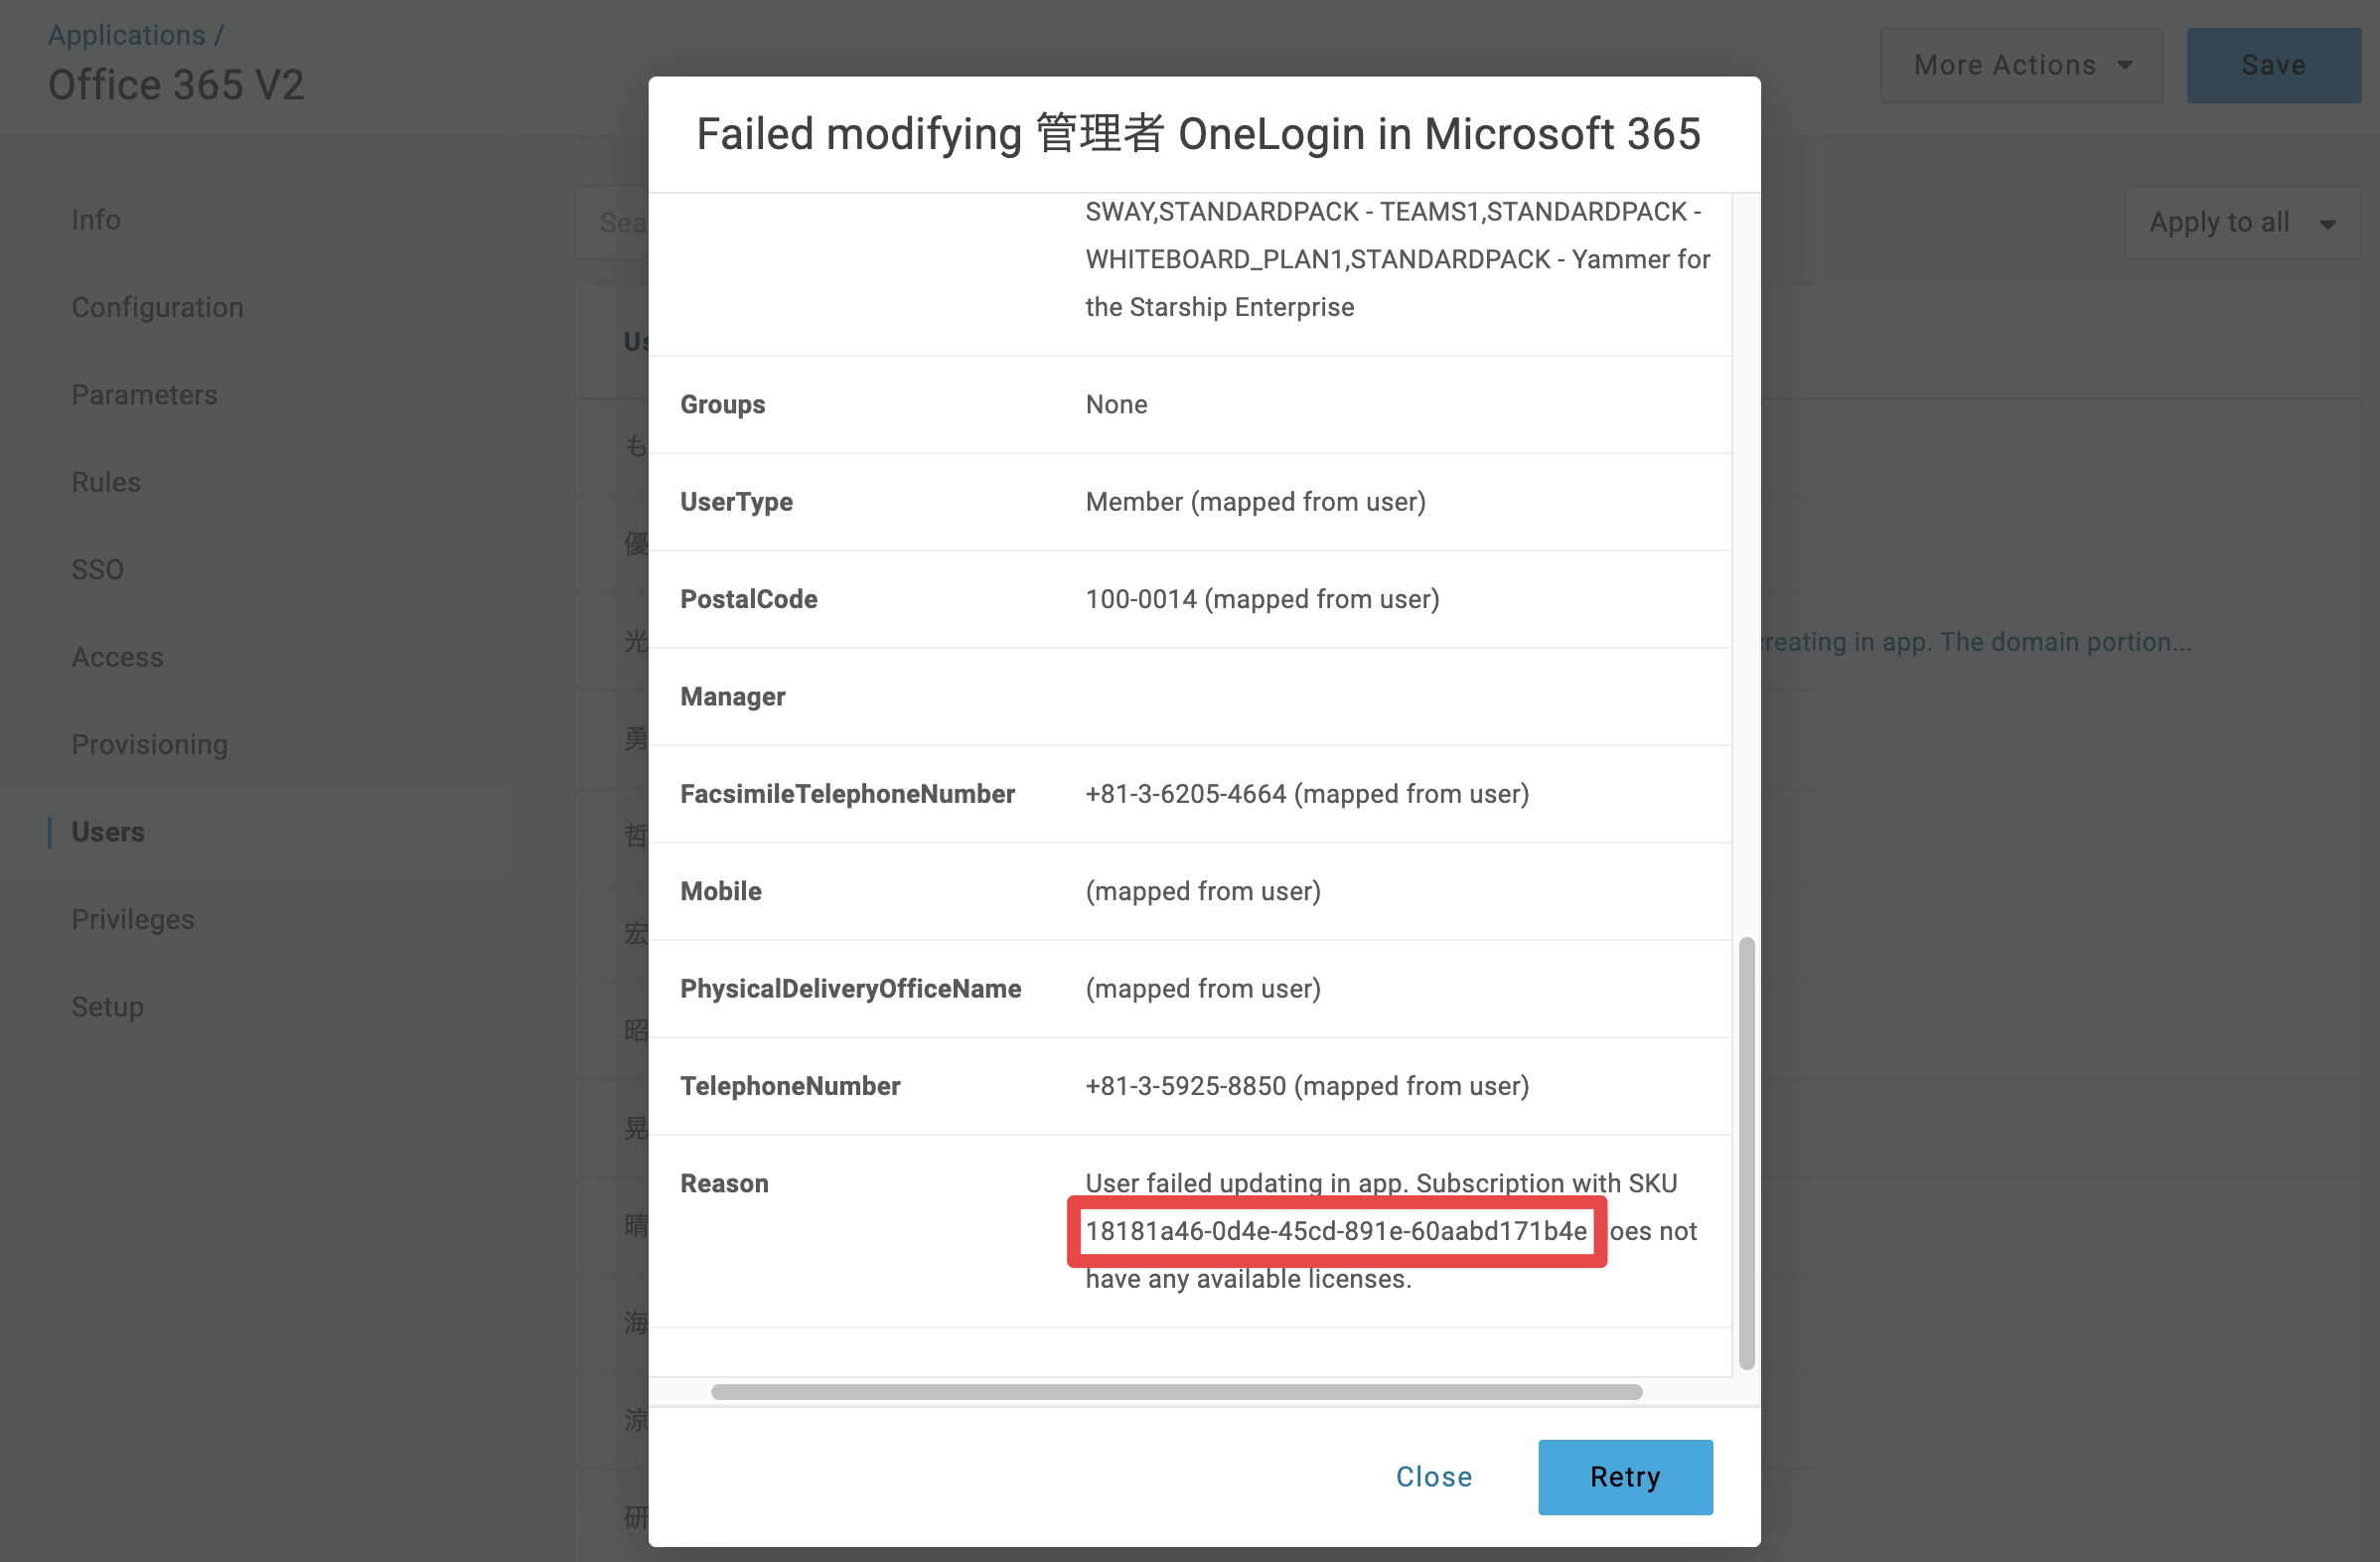This screenshot has width=2380, height=1562.
Task: Click the SKU ID 18181a46-0d4e-45cd-891e-60aabd171b4e
Action: point(1336,1231)
